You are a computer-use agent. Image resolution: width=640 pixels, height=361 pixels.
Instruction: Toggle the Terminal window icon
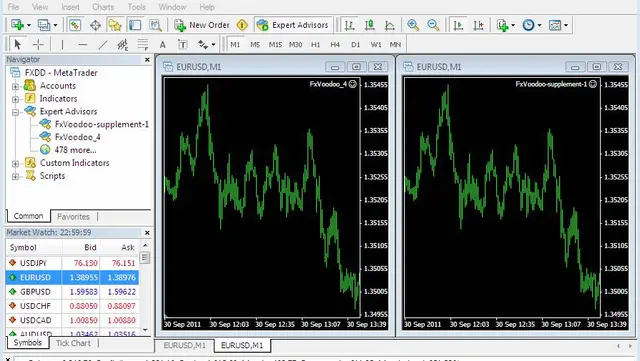click(x=135, y=25)
